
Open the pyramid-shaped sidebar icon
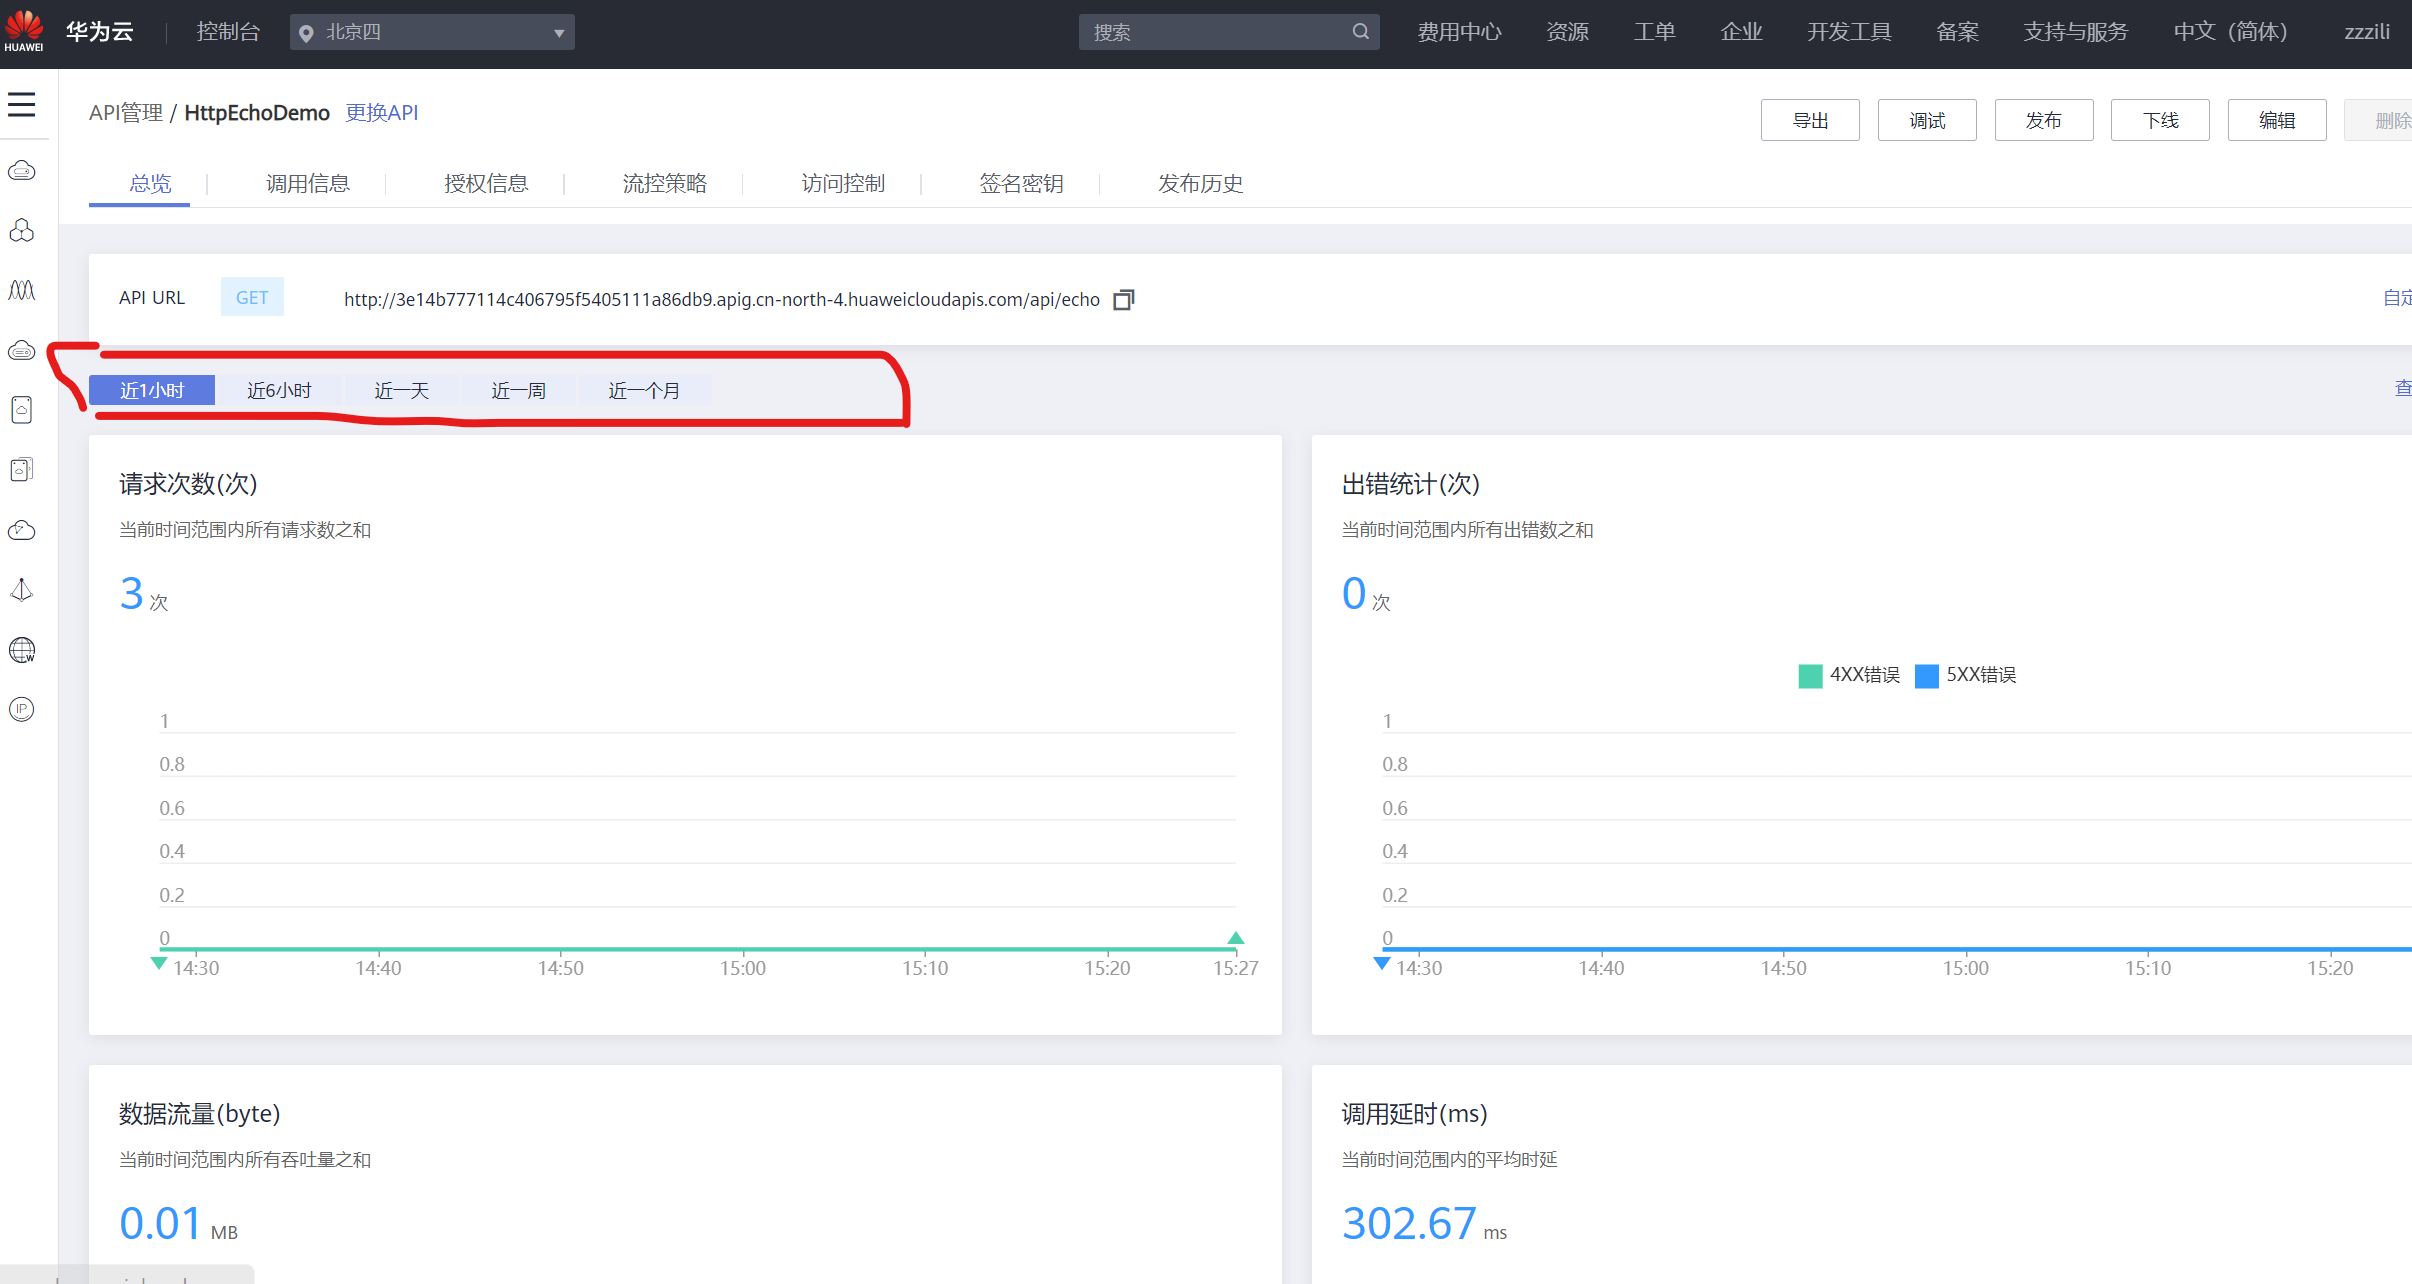coord(21,590)
